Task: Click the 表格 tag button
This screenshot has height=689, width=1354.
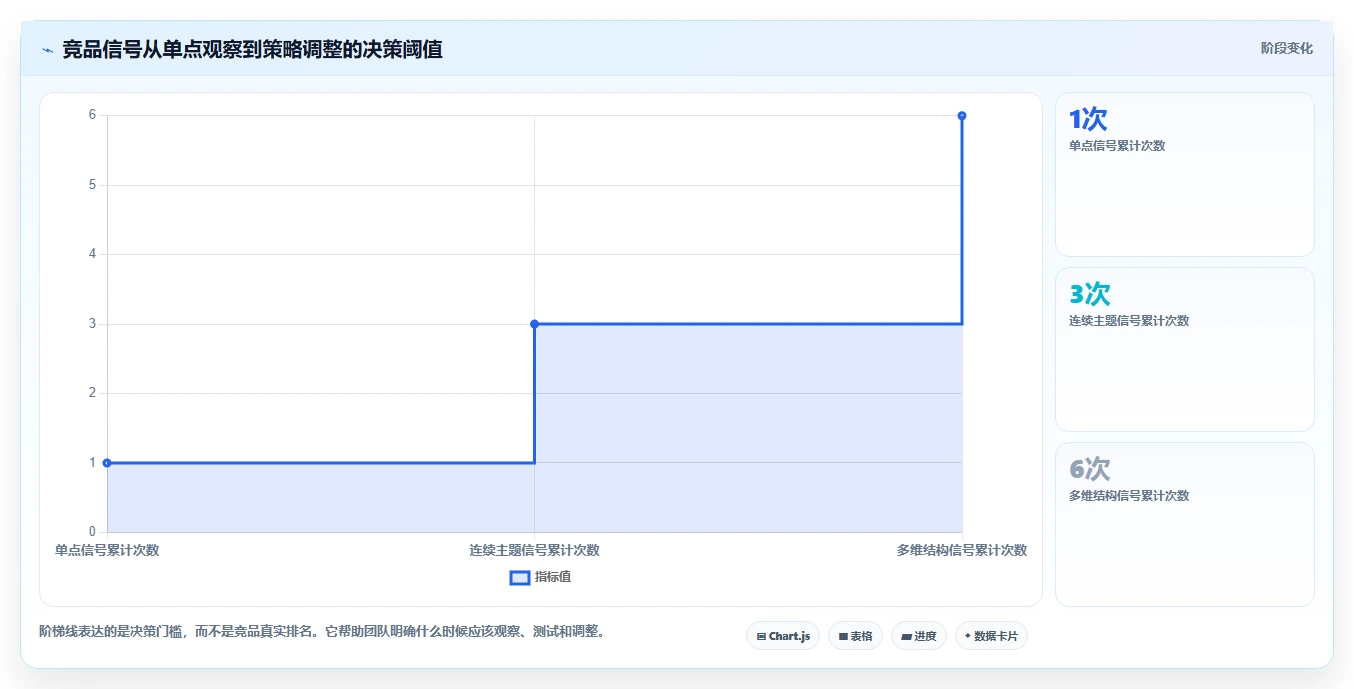Action: coord(855,636)
